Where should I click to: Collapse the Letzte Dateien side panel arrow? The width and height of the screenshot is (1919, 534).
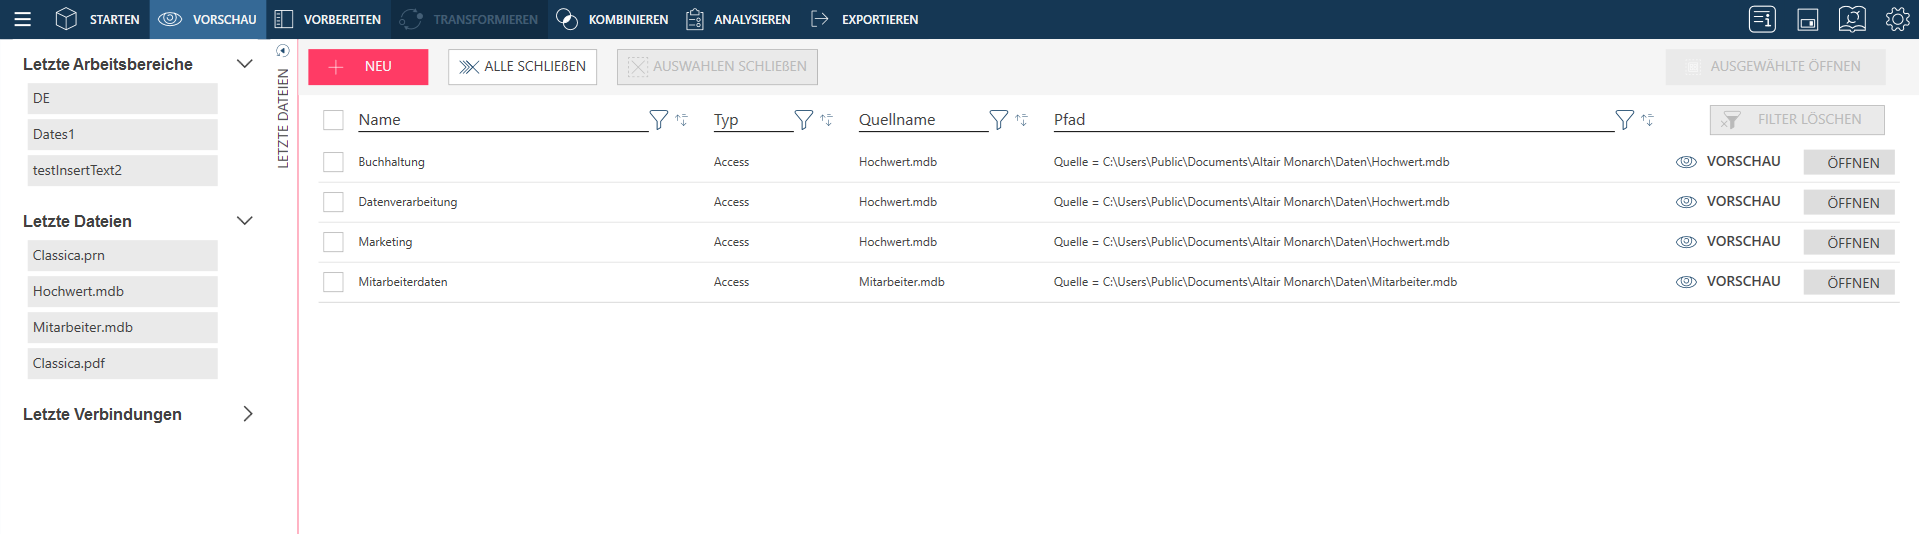pyautogui.click(x=283, y=51)
